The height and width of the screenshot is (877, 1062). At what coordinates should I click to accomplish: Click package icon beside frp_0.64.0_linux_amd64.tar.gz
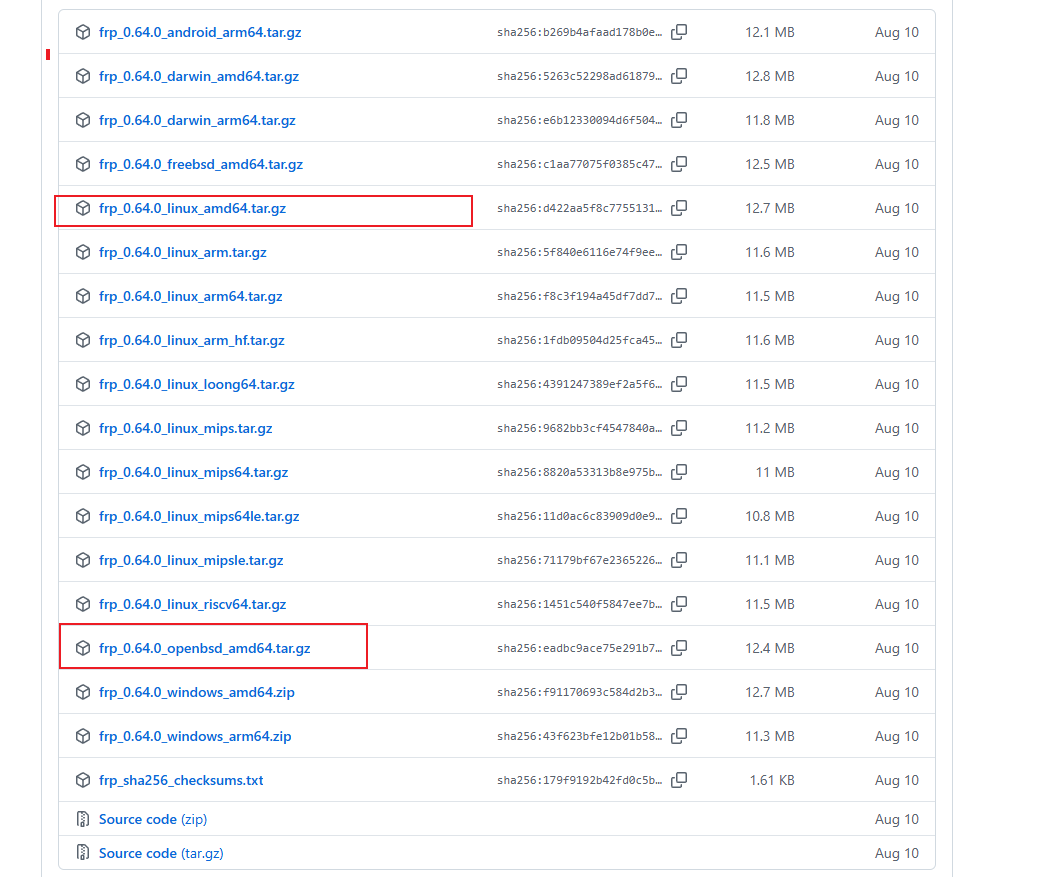tap(83, 208)
